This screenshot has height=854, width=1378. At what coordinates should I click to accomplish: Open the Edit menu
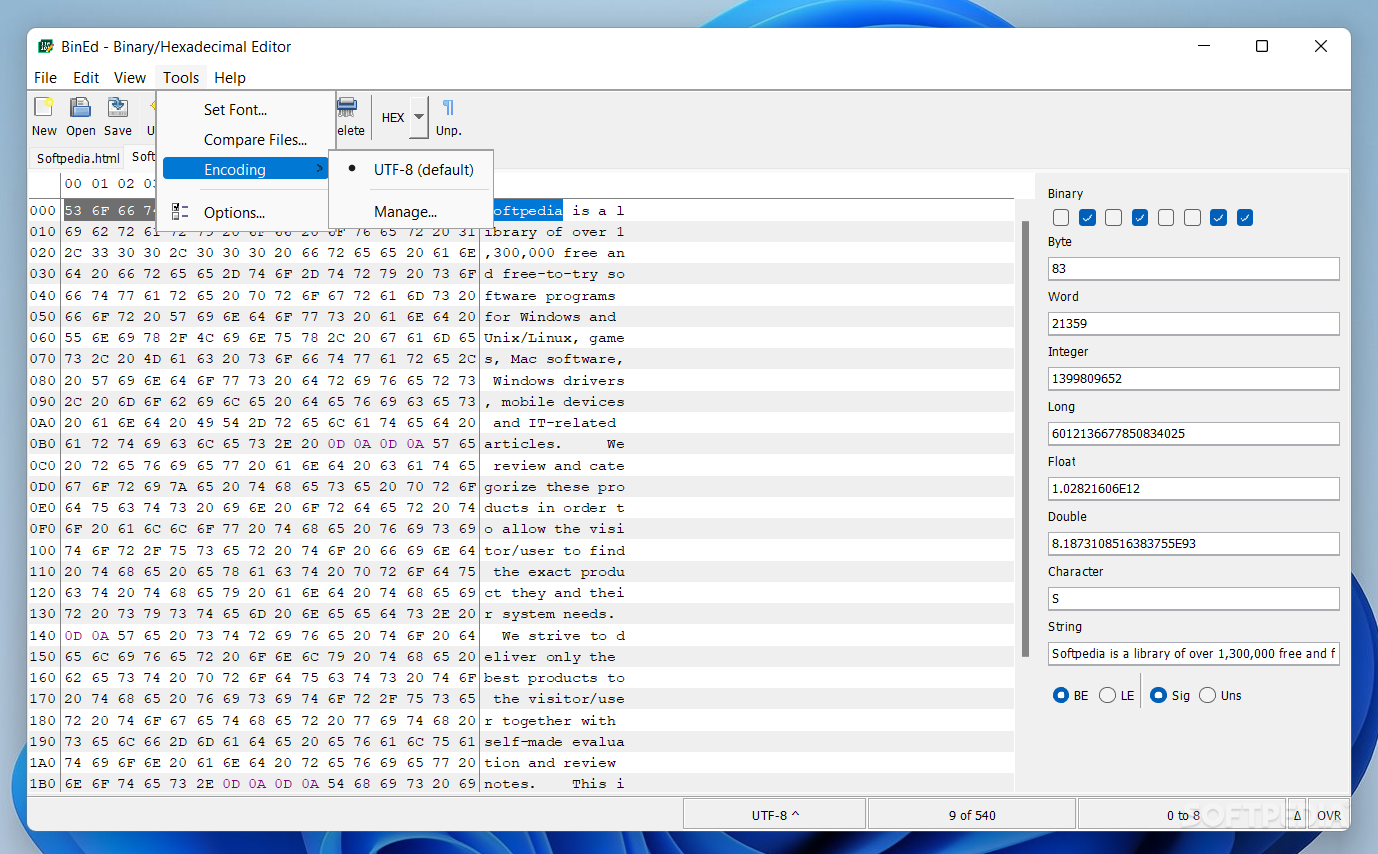[x=86, y=77]
